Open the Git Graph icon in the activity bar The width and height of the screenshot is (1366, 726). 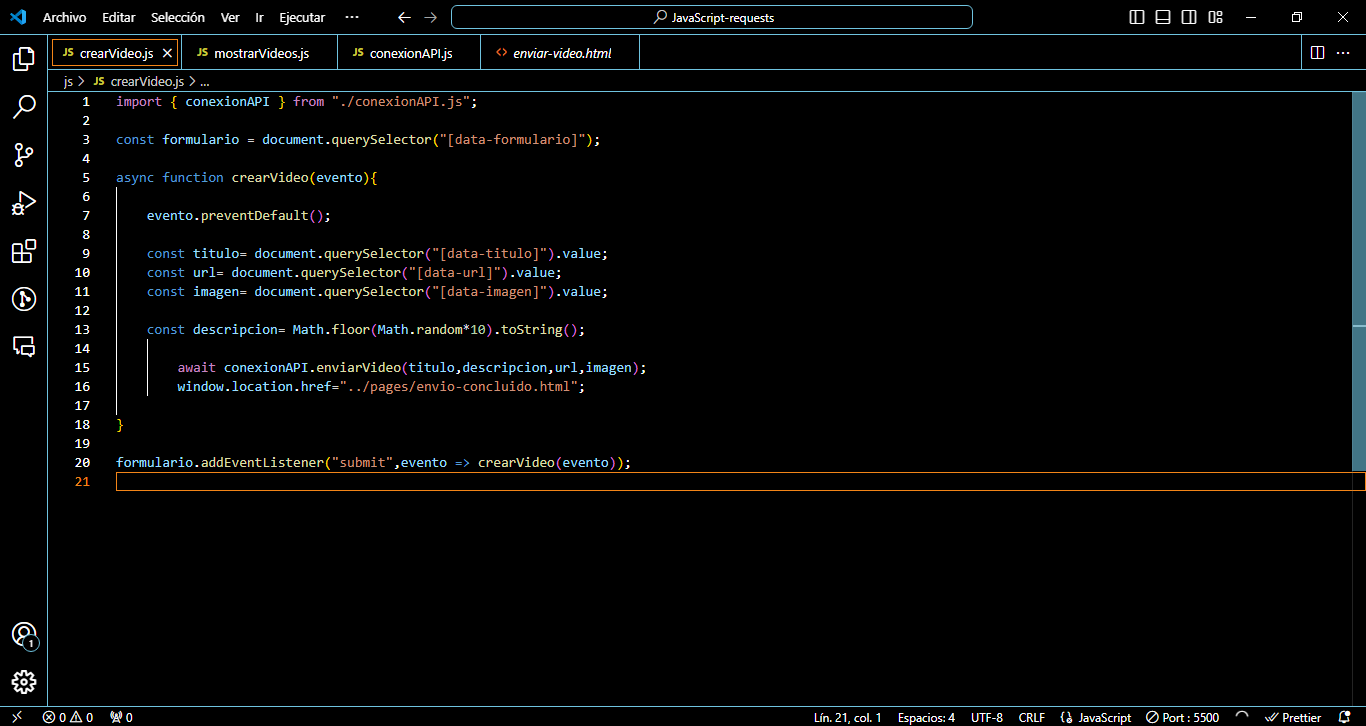click(23, 299)
